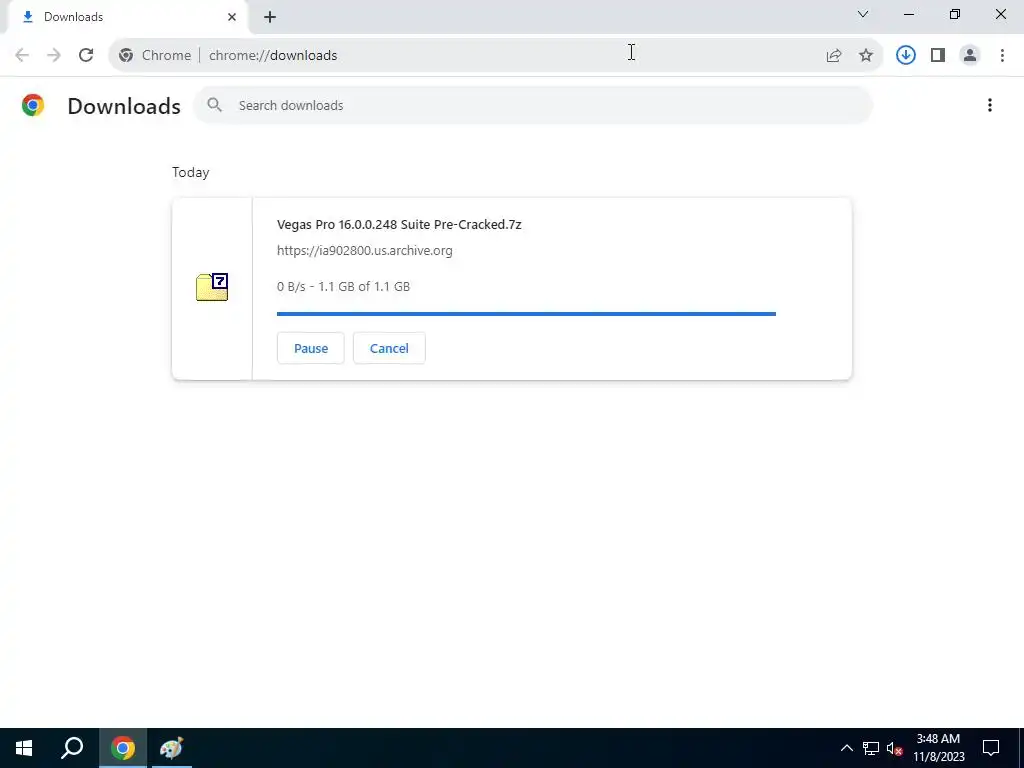This screenshot has width=1024, height=768.
Task: Click the browser Back arrow
Action: (22, 56)
